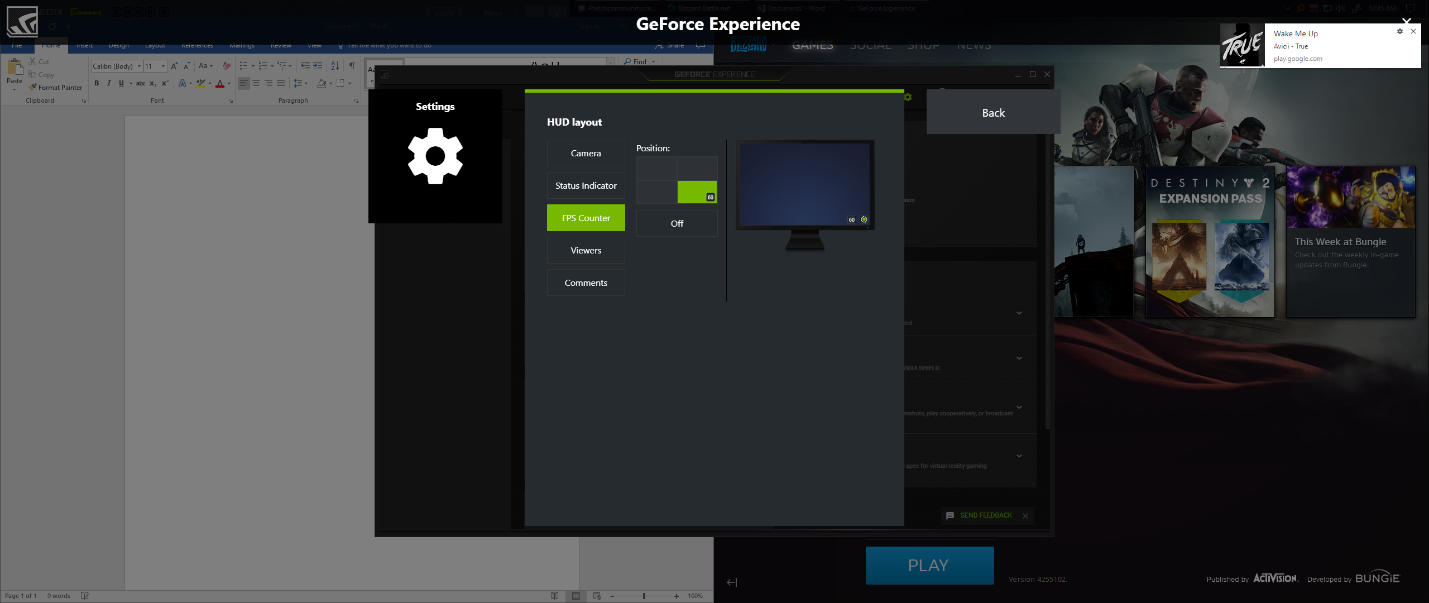Click Grow Font icon in Word
Viewport: 1429px width, 603px height.
(x=174, y=66)
